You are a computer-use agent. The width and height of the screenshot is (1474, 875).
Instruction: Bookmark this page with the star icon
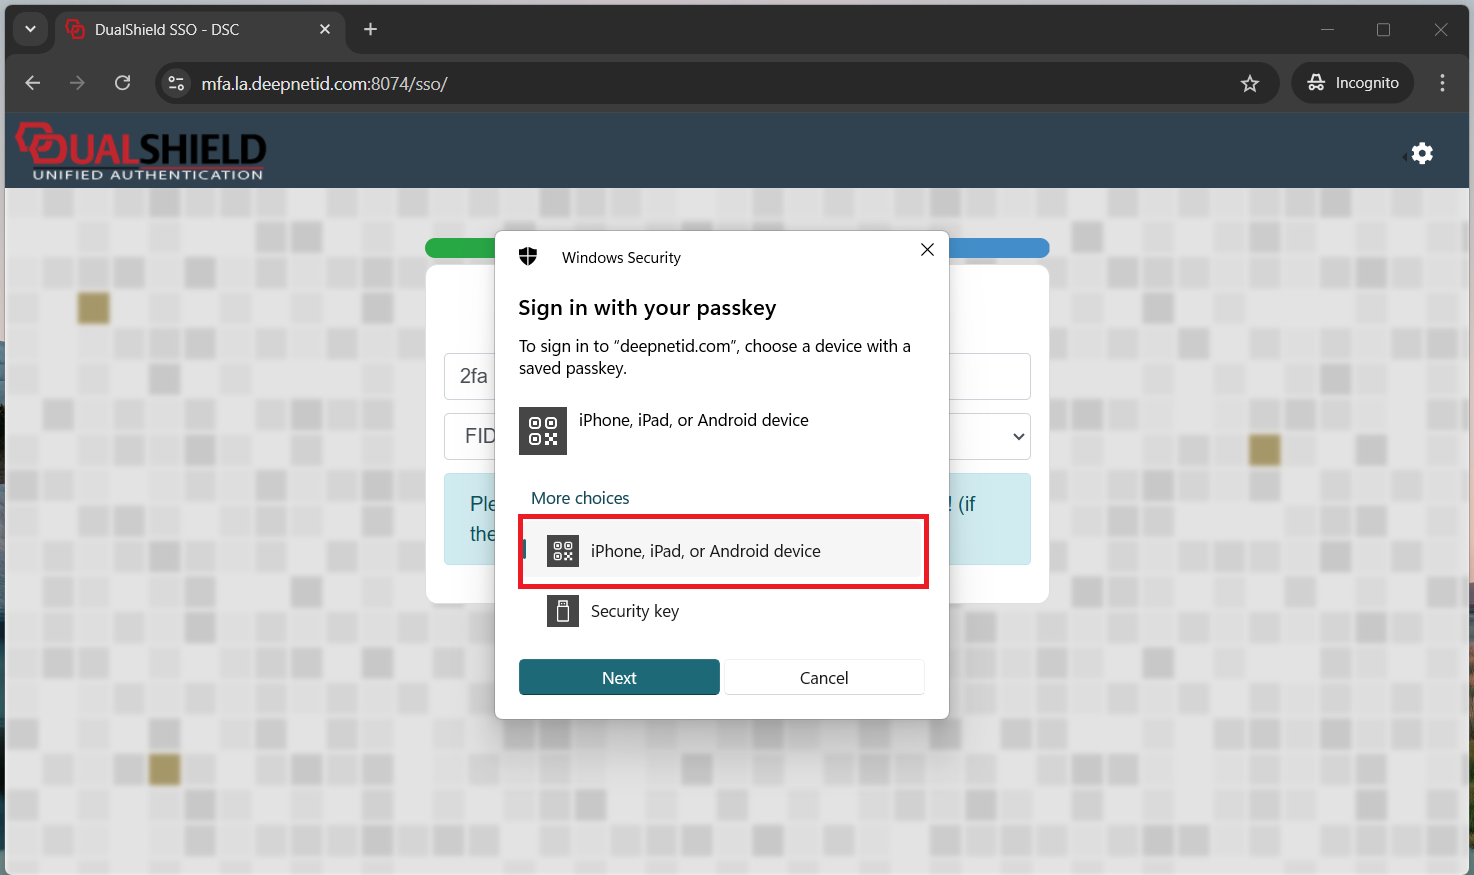(x=1250, y=84)
